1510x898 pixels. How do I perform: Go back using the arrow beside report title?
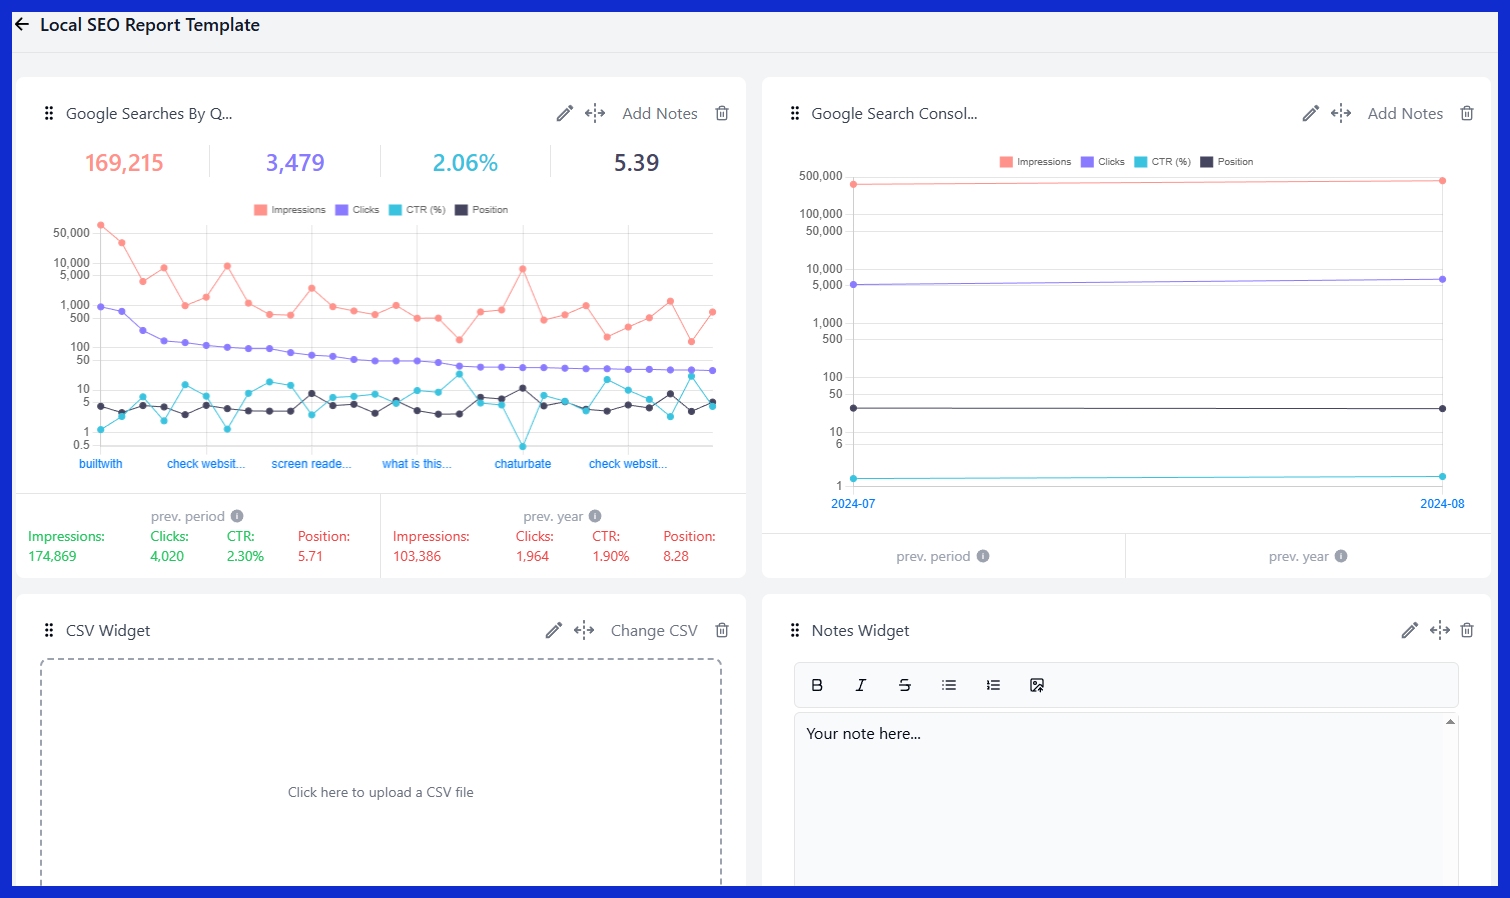22,25
